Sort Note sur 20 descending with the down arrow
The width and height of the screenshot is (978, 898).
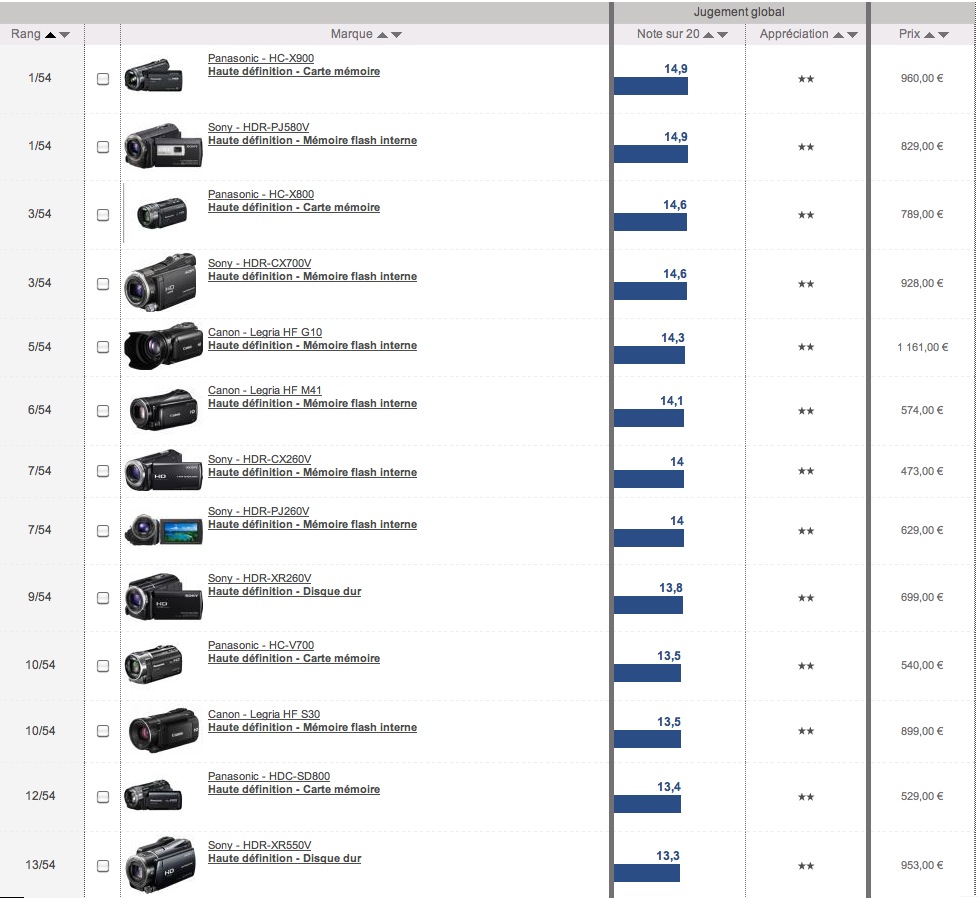(x=722, y=35)
